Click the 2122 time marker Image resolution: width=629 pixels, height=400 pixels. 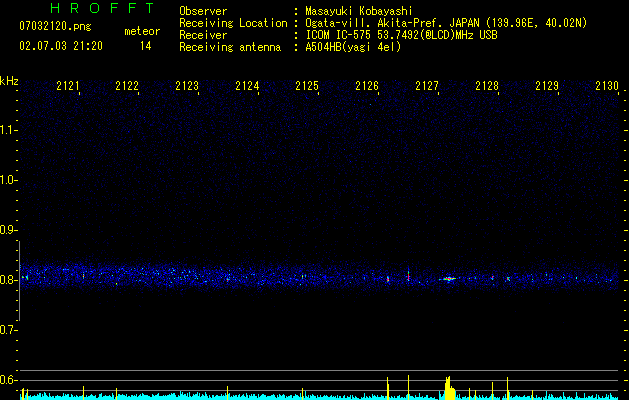click(127, 85)
